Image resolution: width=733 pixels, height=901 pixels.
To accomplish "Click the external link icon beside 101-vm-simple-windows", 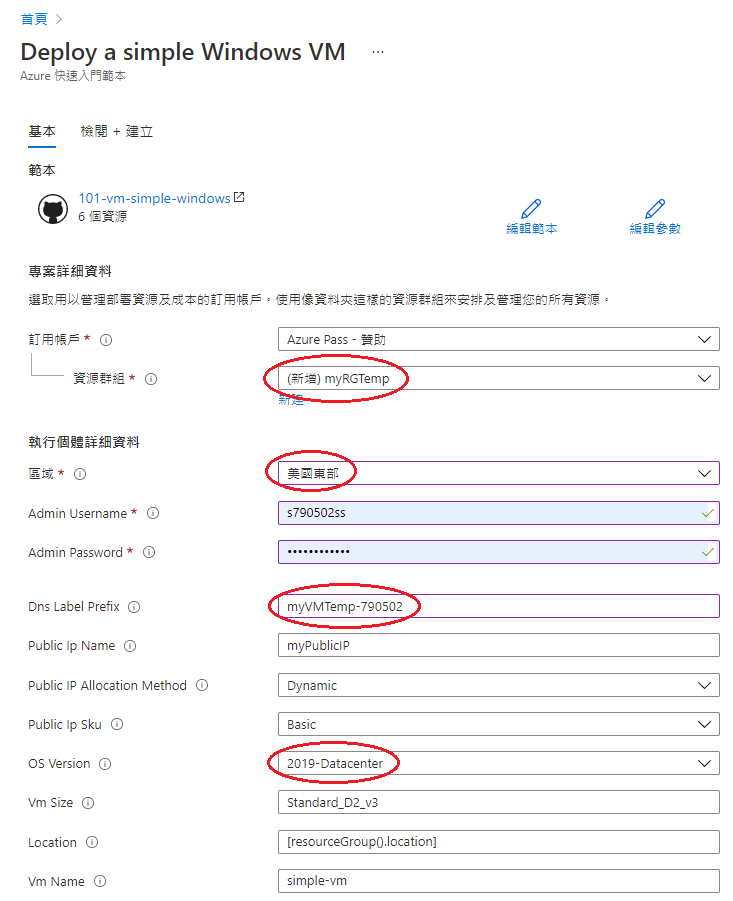I will pos(239,197).
